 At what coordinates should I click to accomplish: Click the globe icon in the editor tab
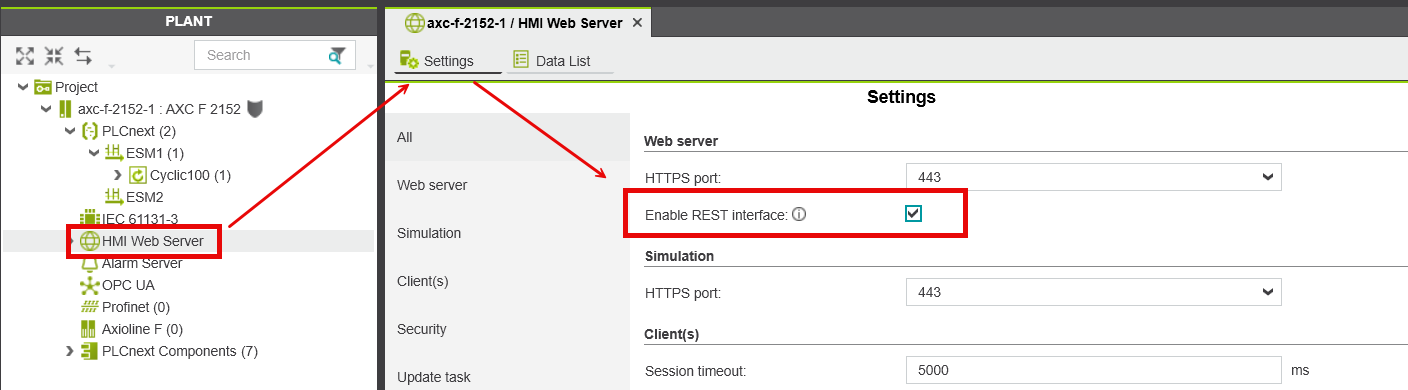(x=414, y=22)
